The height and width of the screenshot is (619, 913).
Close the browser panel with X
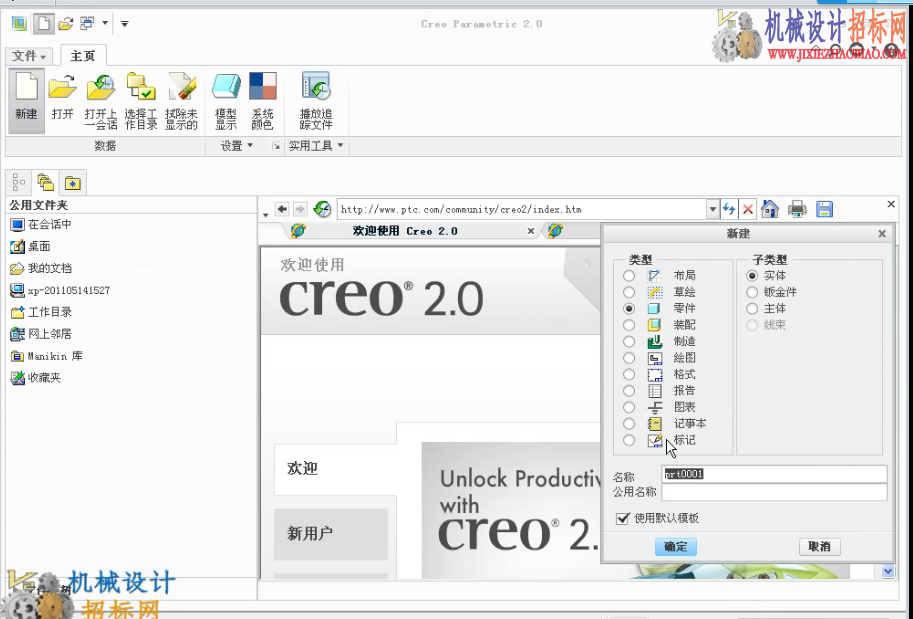(x=891, y=204)
